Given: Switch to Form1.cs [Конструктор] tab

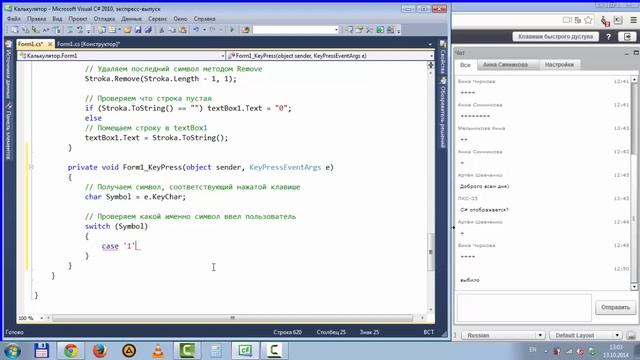Looking at the screenshot, I should [x=88, y=44].
